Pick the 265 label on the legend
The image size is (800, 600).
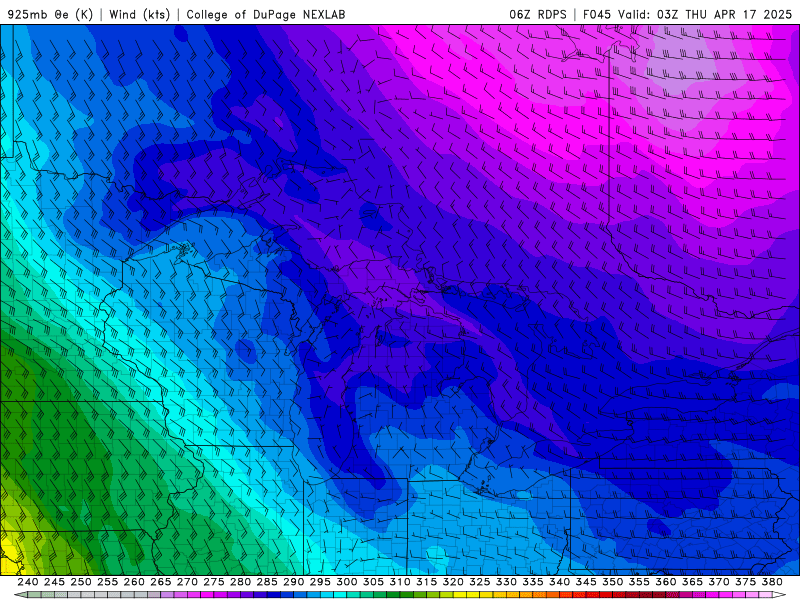(x=161, y=582)
